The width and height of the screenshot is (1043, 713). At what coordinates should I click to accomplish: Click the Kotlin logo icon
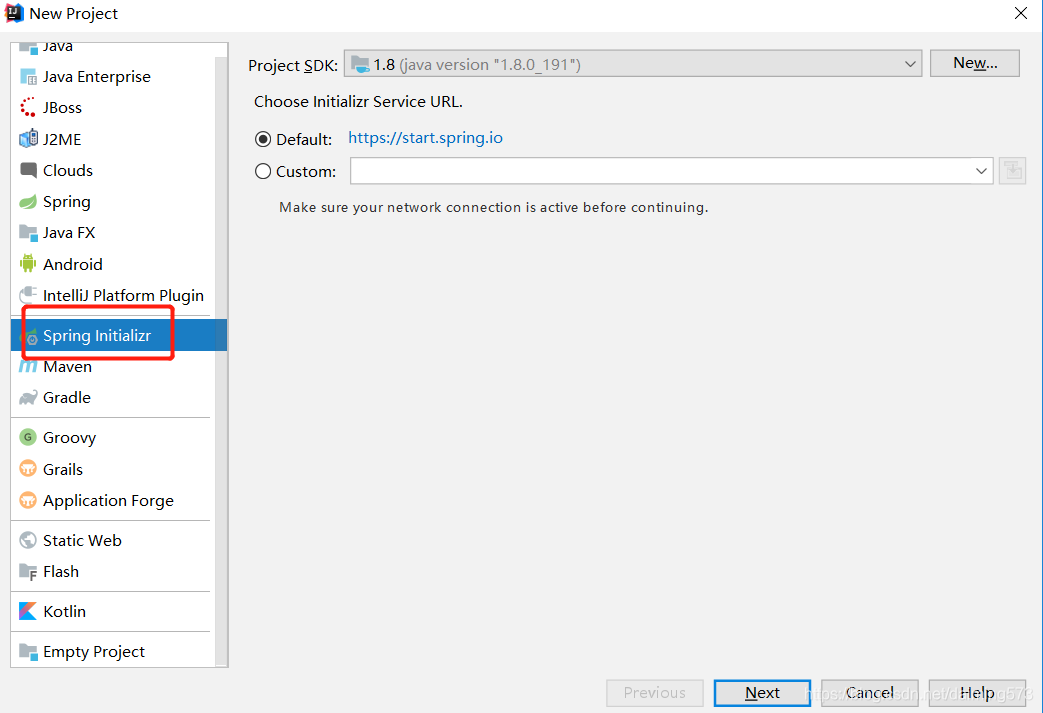click(x=28, y=611)
